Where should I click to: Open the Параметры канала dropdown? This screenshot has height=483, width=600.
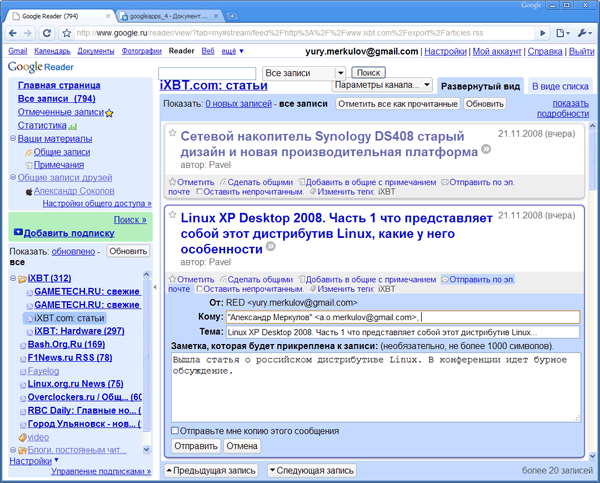pyautogui.click(x=382, y=85)
